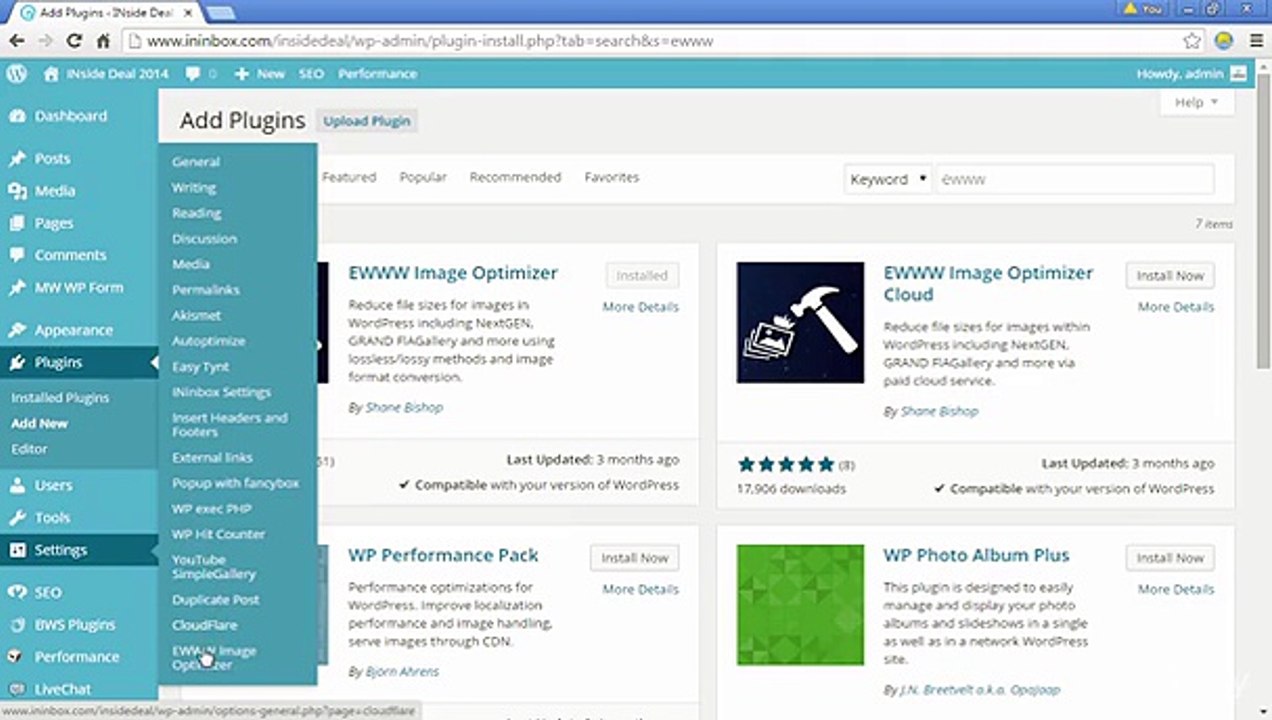Viewport: 1272px width, 720px height.
Task: Switch to Favorites plugins tab
Action: [612, 177]
